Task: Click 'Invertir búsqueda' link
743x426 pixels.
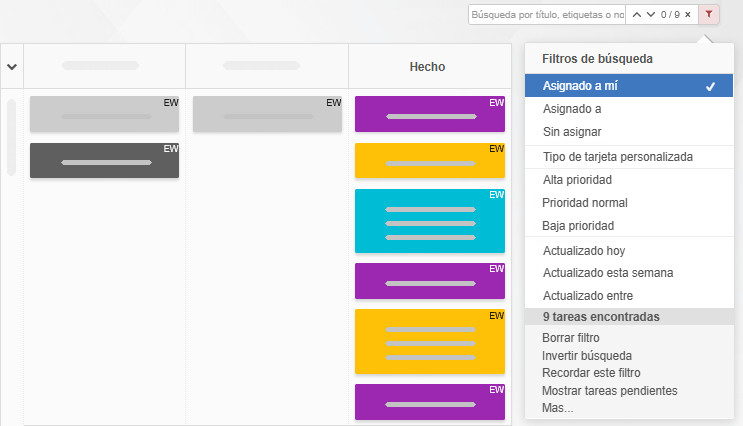Action: 586,355
